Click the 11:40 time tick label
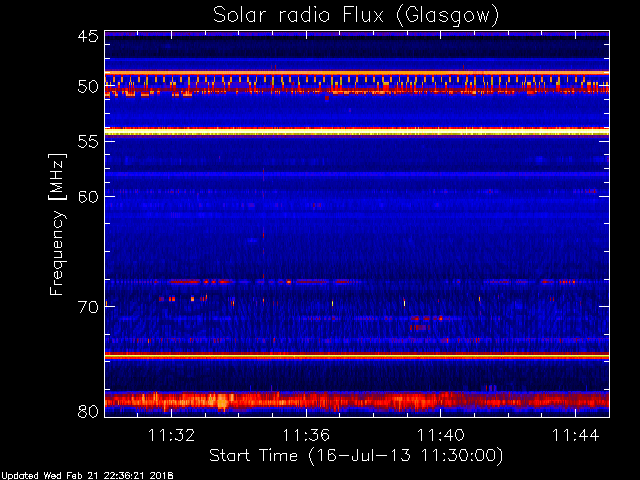640x480 pixels. click(x=440, y=435)
